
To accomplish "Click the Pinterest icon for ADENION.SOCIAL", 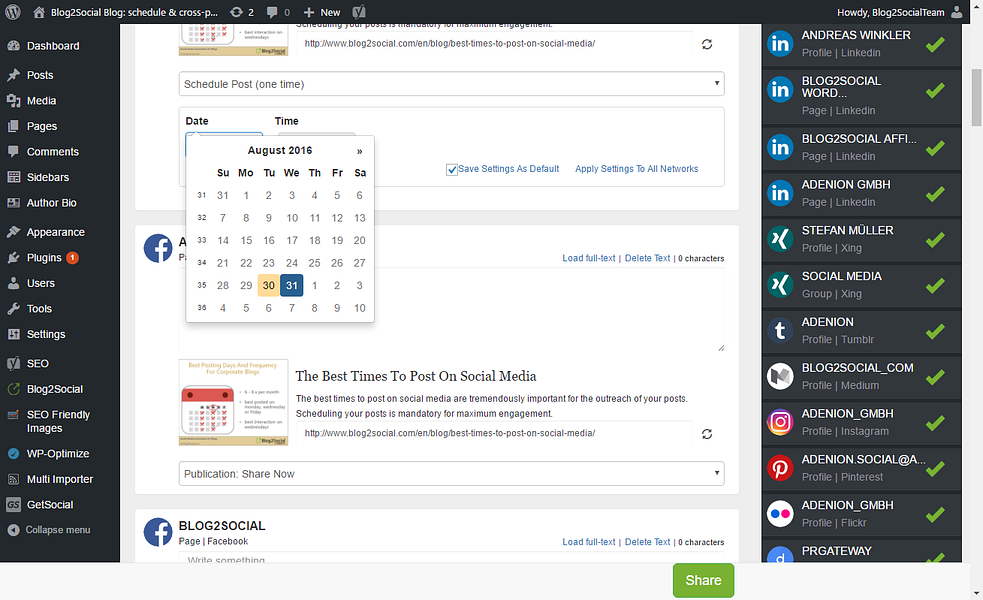I will [x=780, y=468].
